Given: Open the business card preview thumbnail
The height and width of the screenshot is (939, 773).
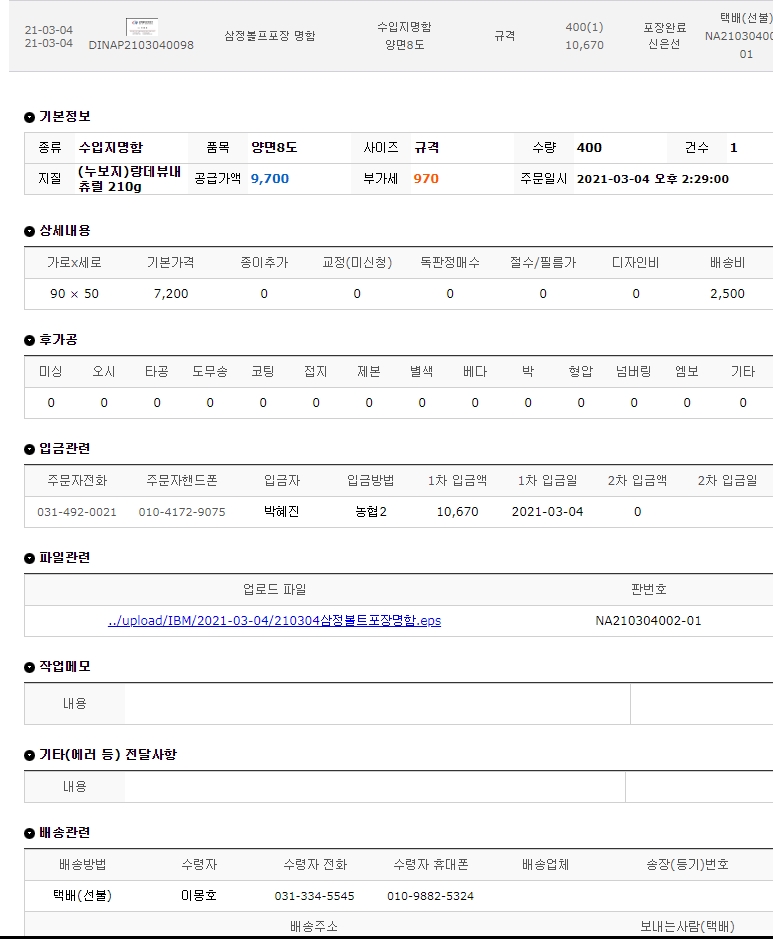Looking at the screenshot, I should pyautogui.click(x=141, y=27).
